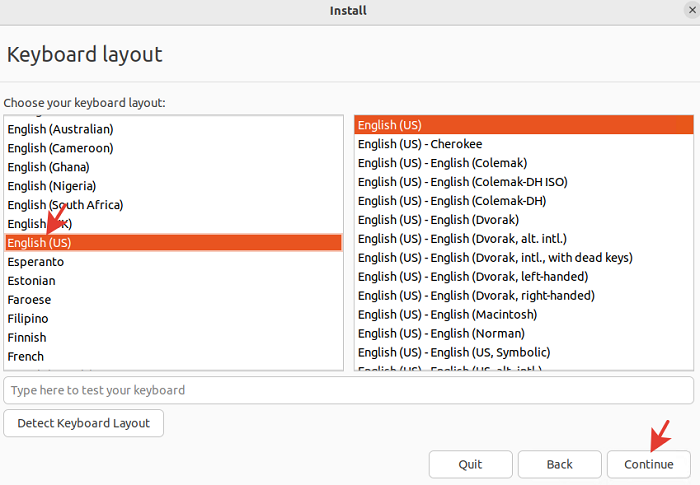Focus the keyboard test input field
Image resolution: width=700 pixels, height=485 pixels.
coord(348,390)
